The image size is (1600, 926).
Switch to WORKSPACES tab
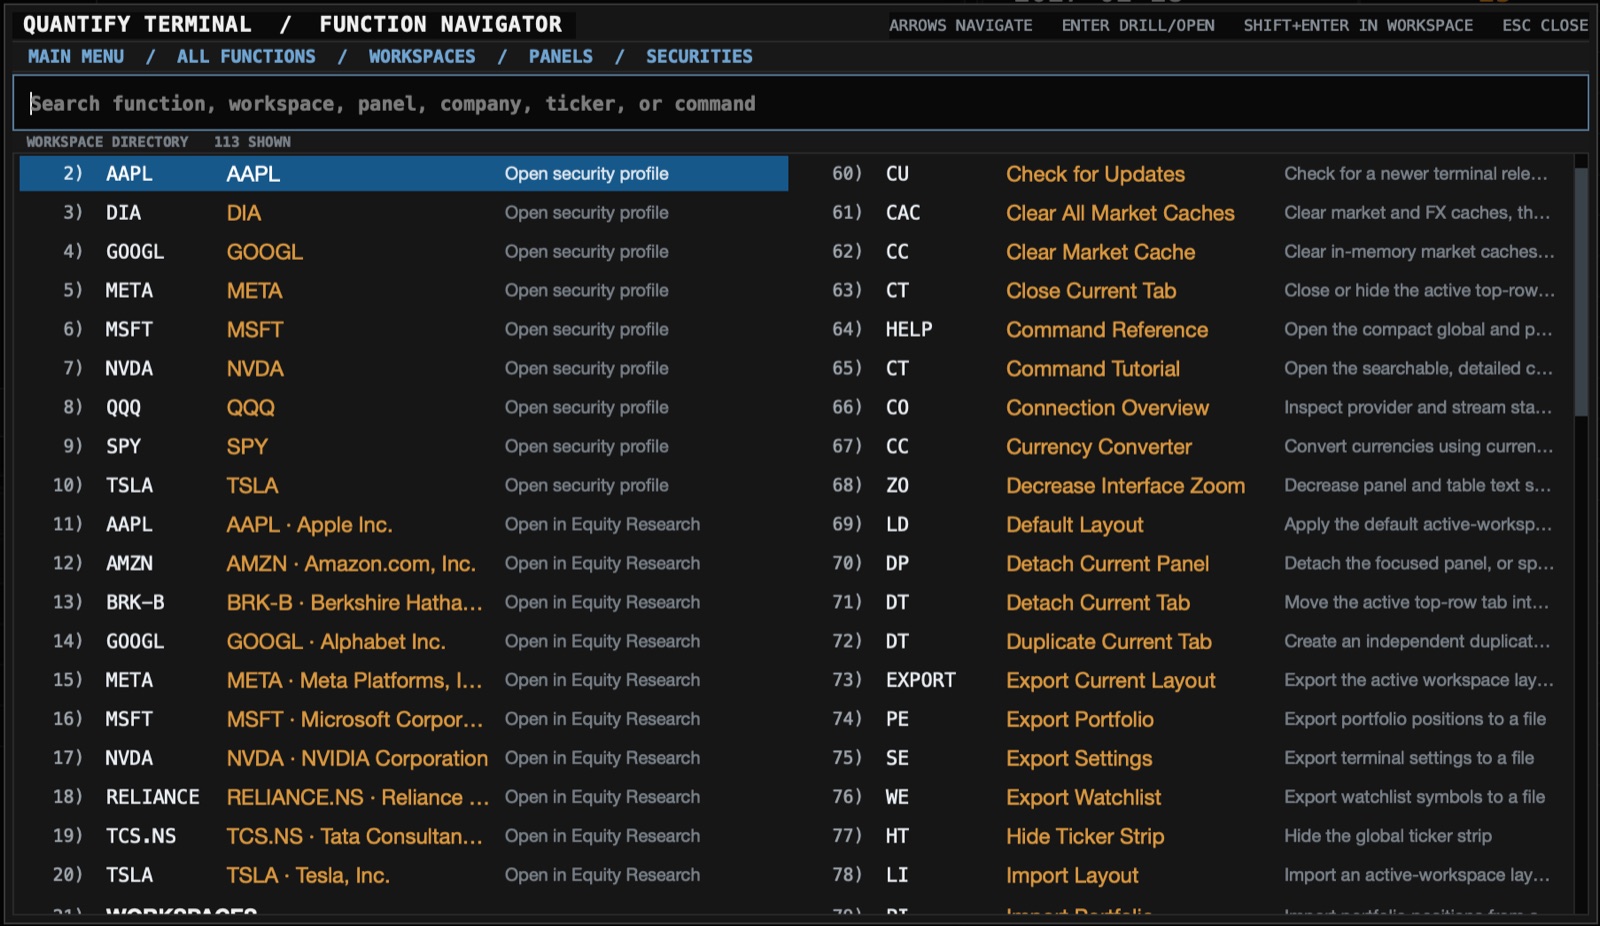(422, 57)
